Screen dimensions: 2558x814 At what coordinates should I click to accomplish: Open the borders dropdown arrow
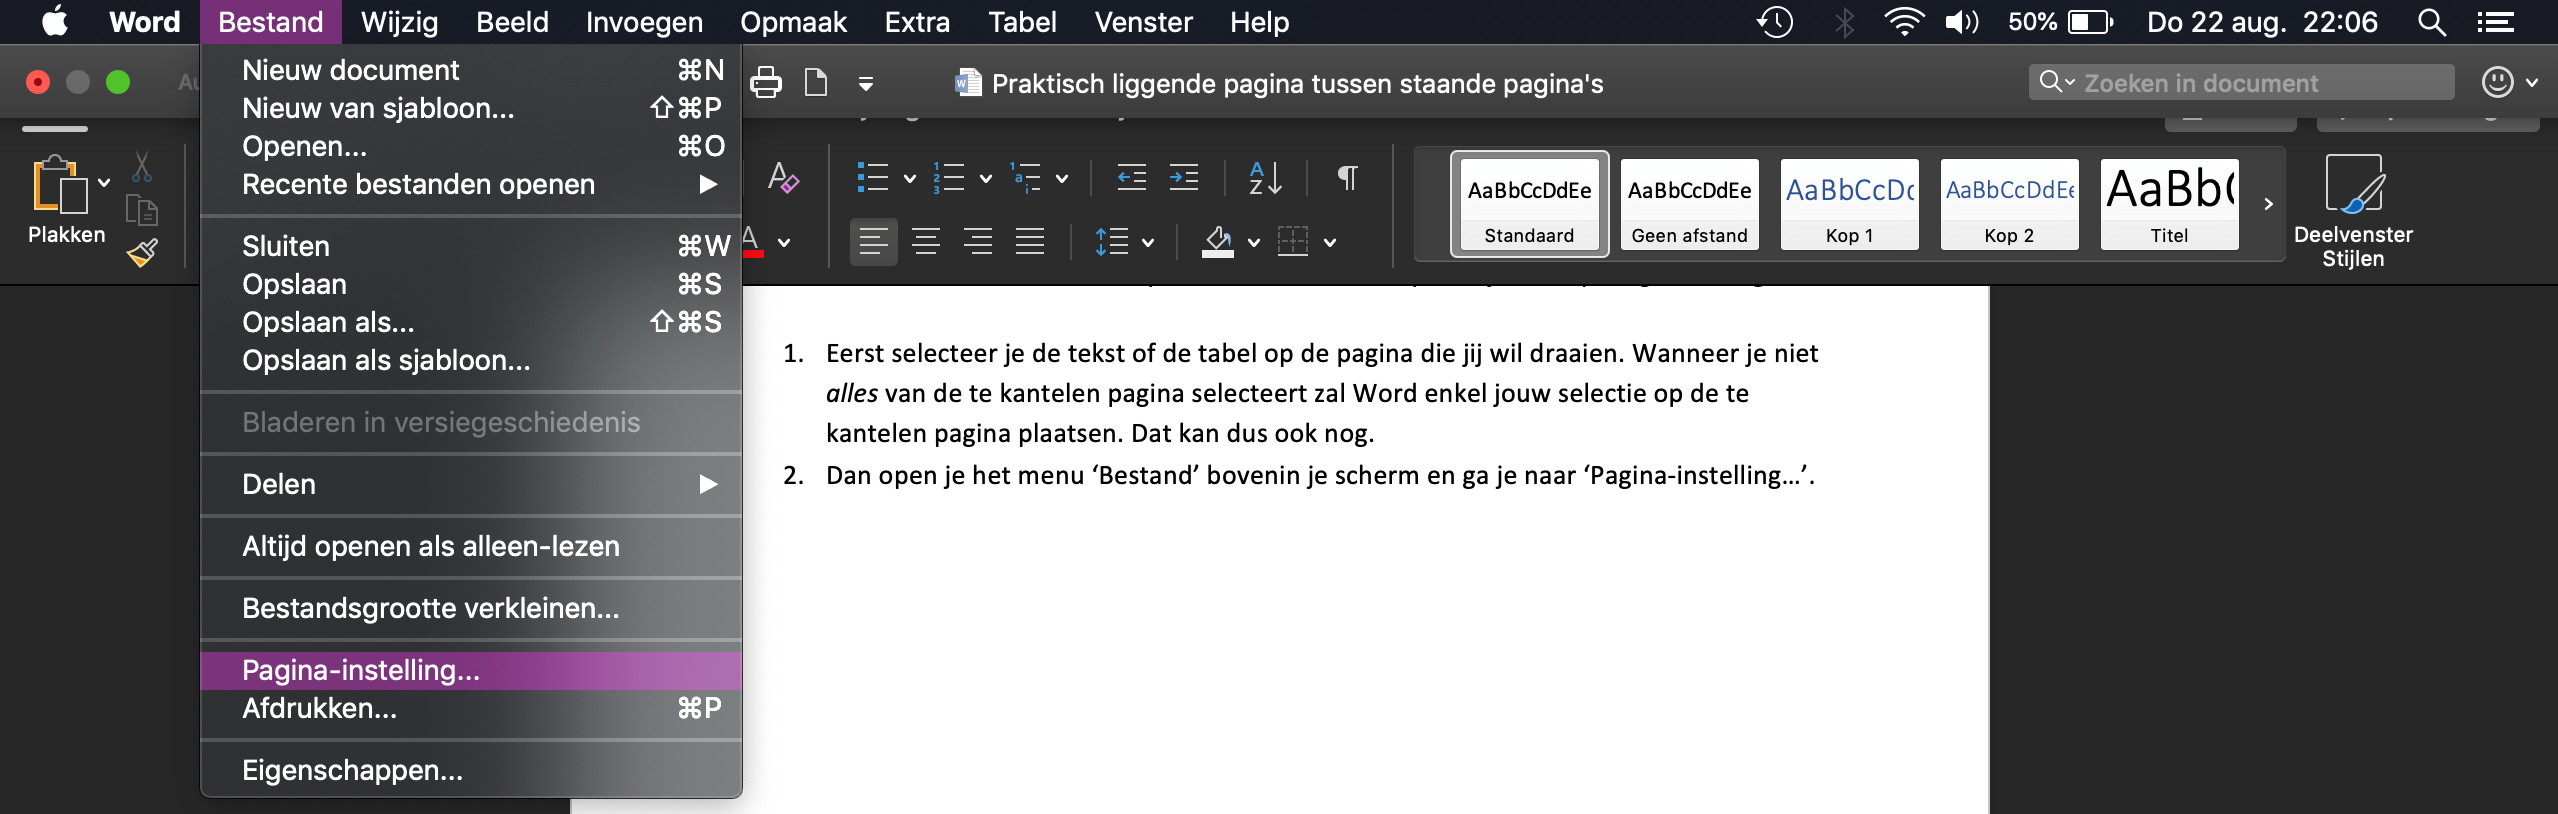[x=1330, y=242]
